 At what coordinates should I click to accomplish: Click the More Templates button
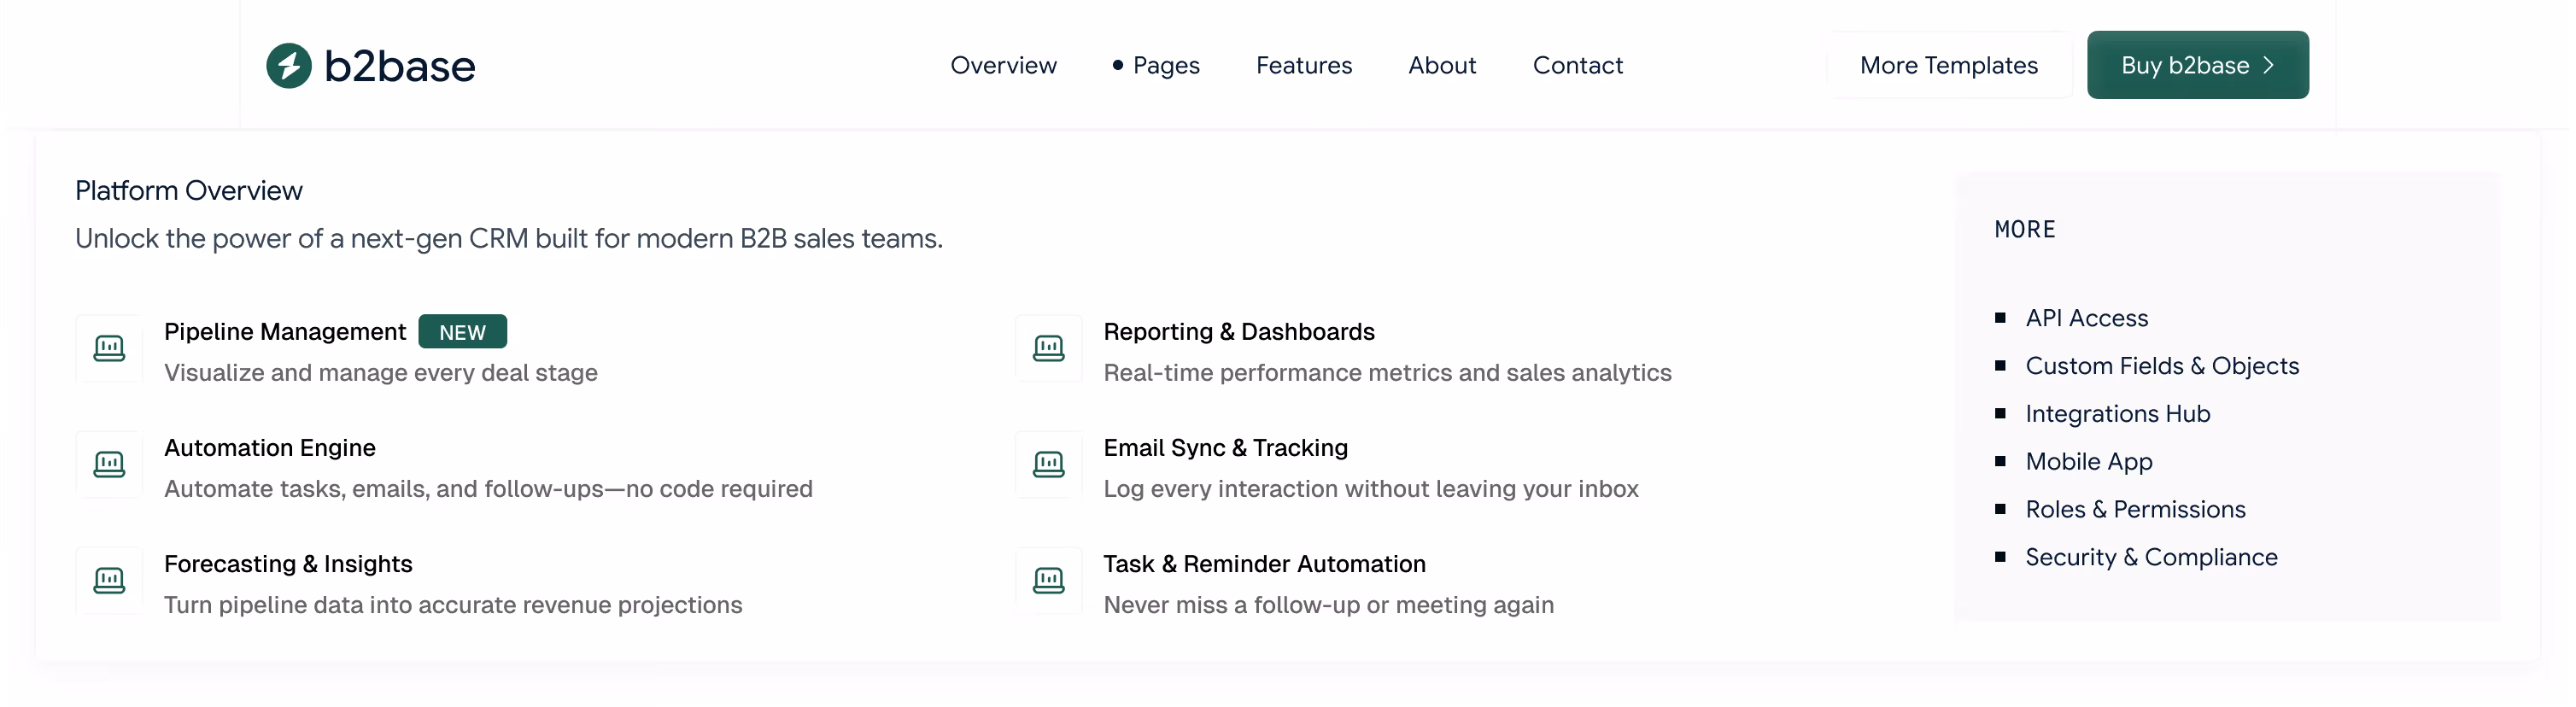pos(1948,65)
